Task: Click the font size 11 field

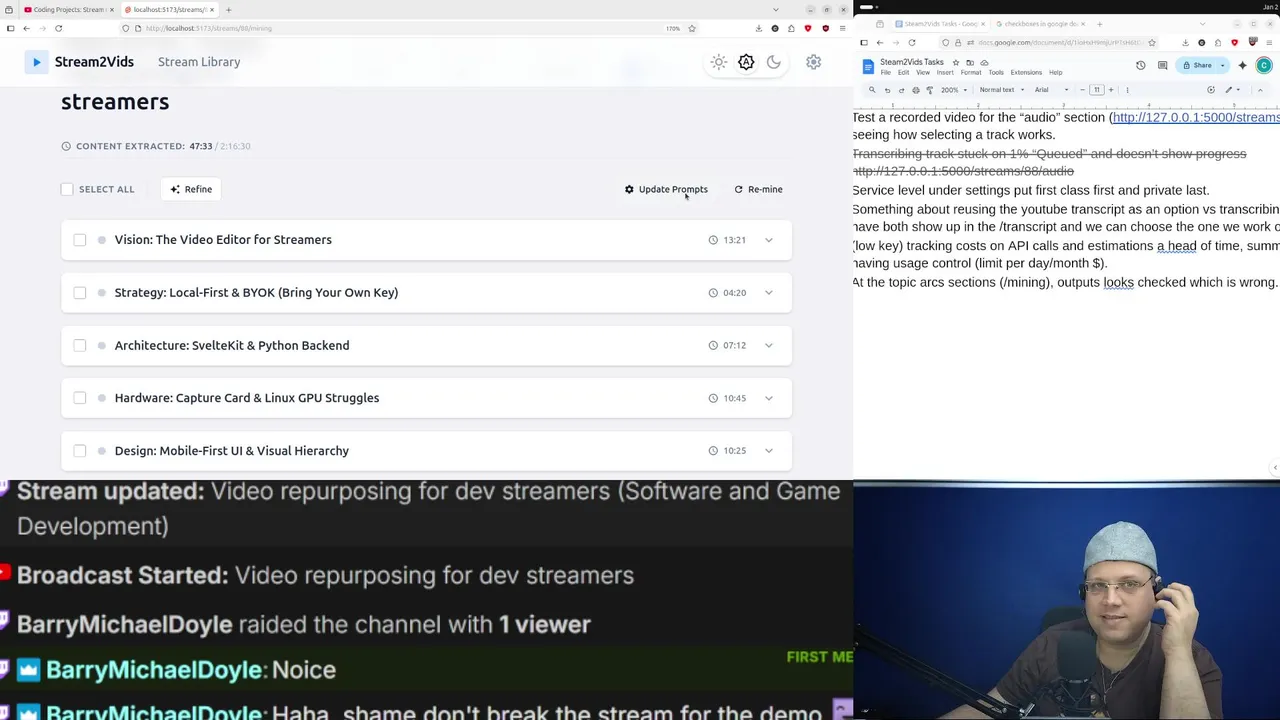Action: click(x=1097, y=90)
